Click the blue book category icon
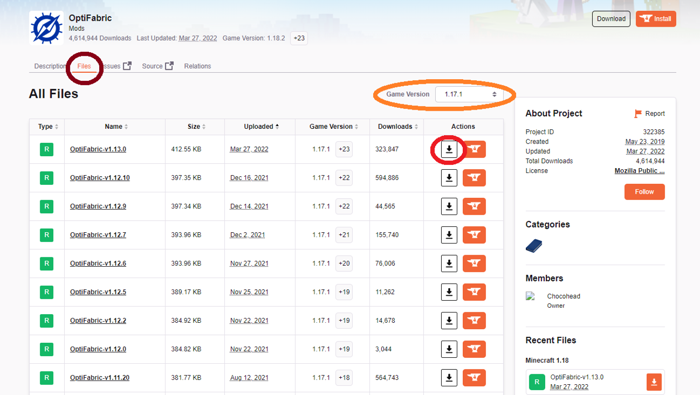The width and height of the screenshot is (700, 395). click(534, 245)
